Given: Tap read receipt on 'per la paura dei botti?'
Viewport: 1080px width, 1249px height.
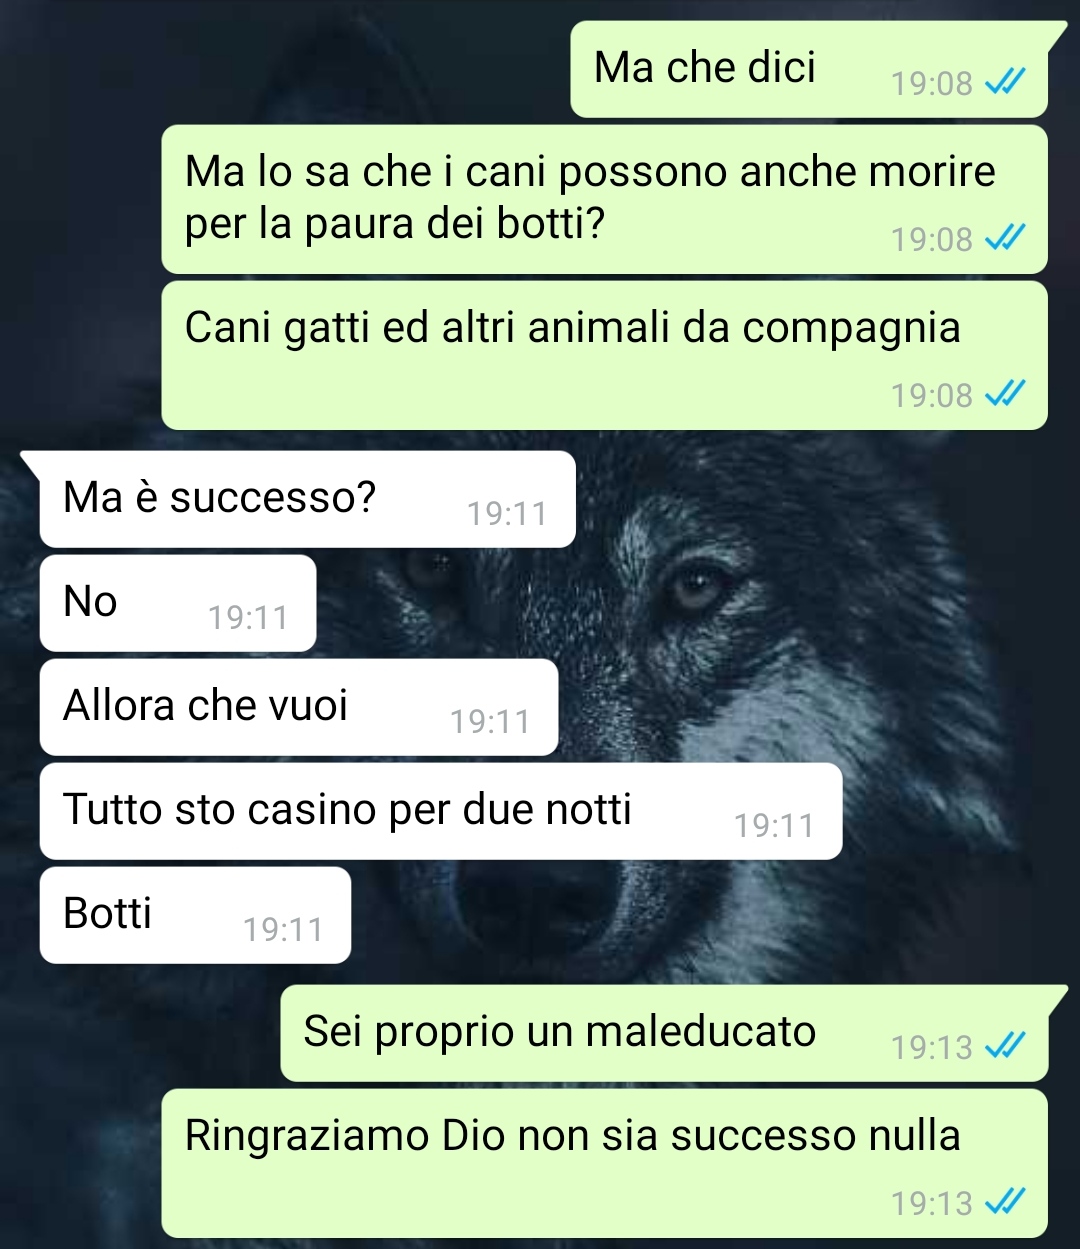Looking at the screenshot, I should pos(1005,239).
